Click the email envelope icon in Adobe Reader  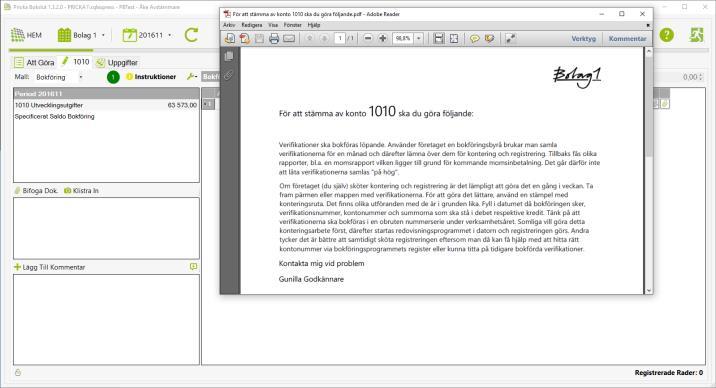click(289, 39)
